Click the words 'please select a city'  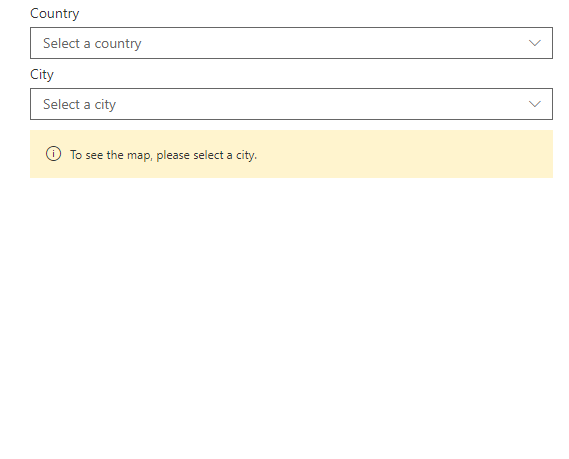tap(206, 155)
